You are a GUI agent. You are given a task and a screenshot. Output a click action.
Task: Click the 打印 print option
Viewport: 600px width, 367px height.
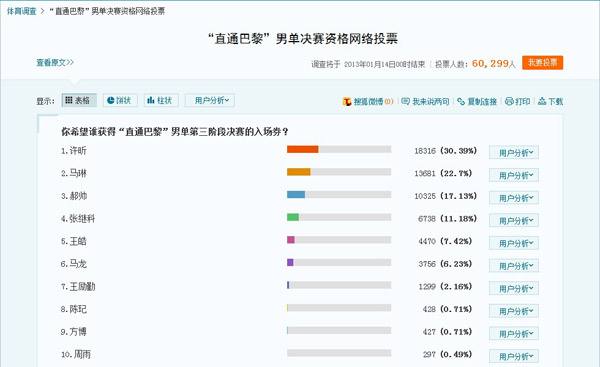point(518,101)
